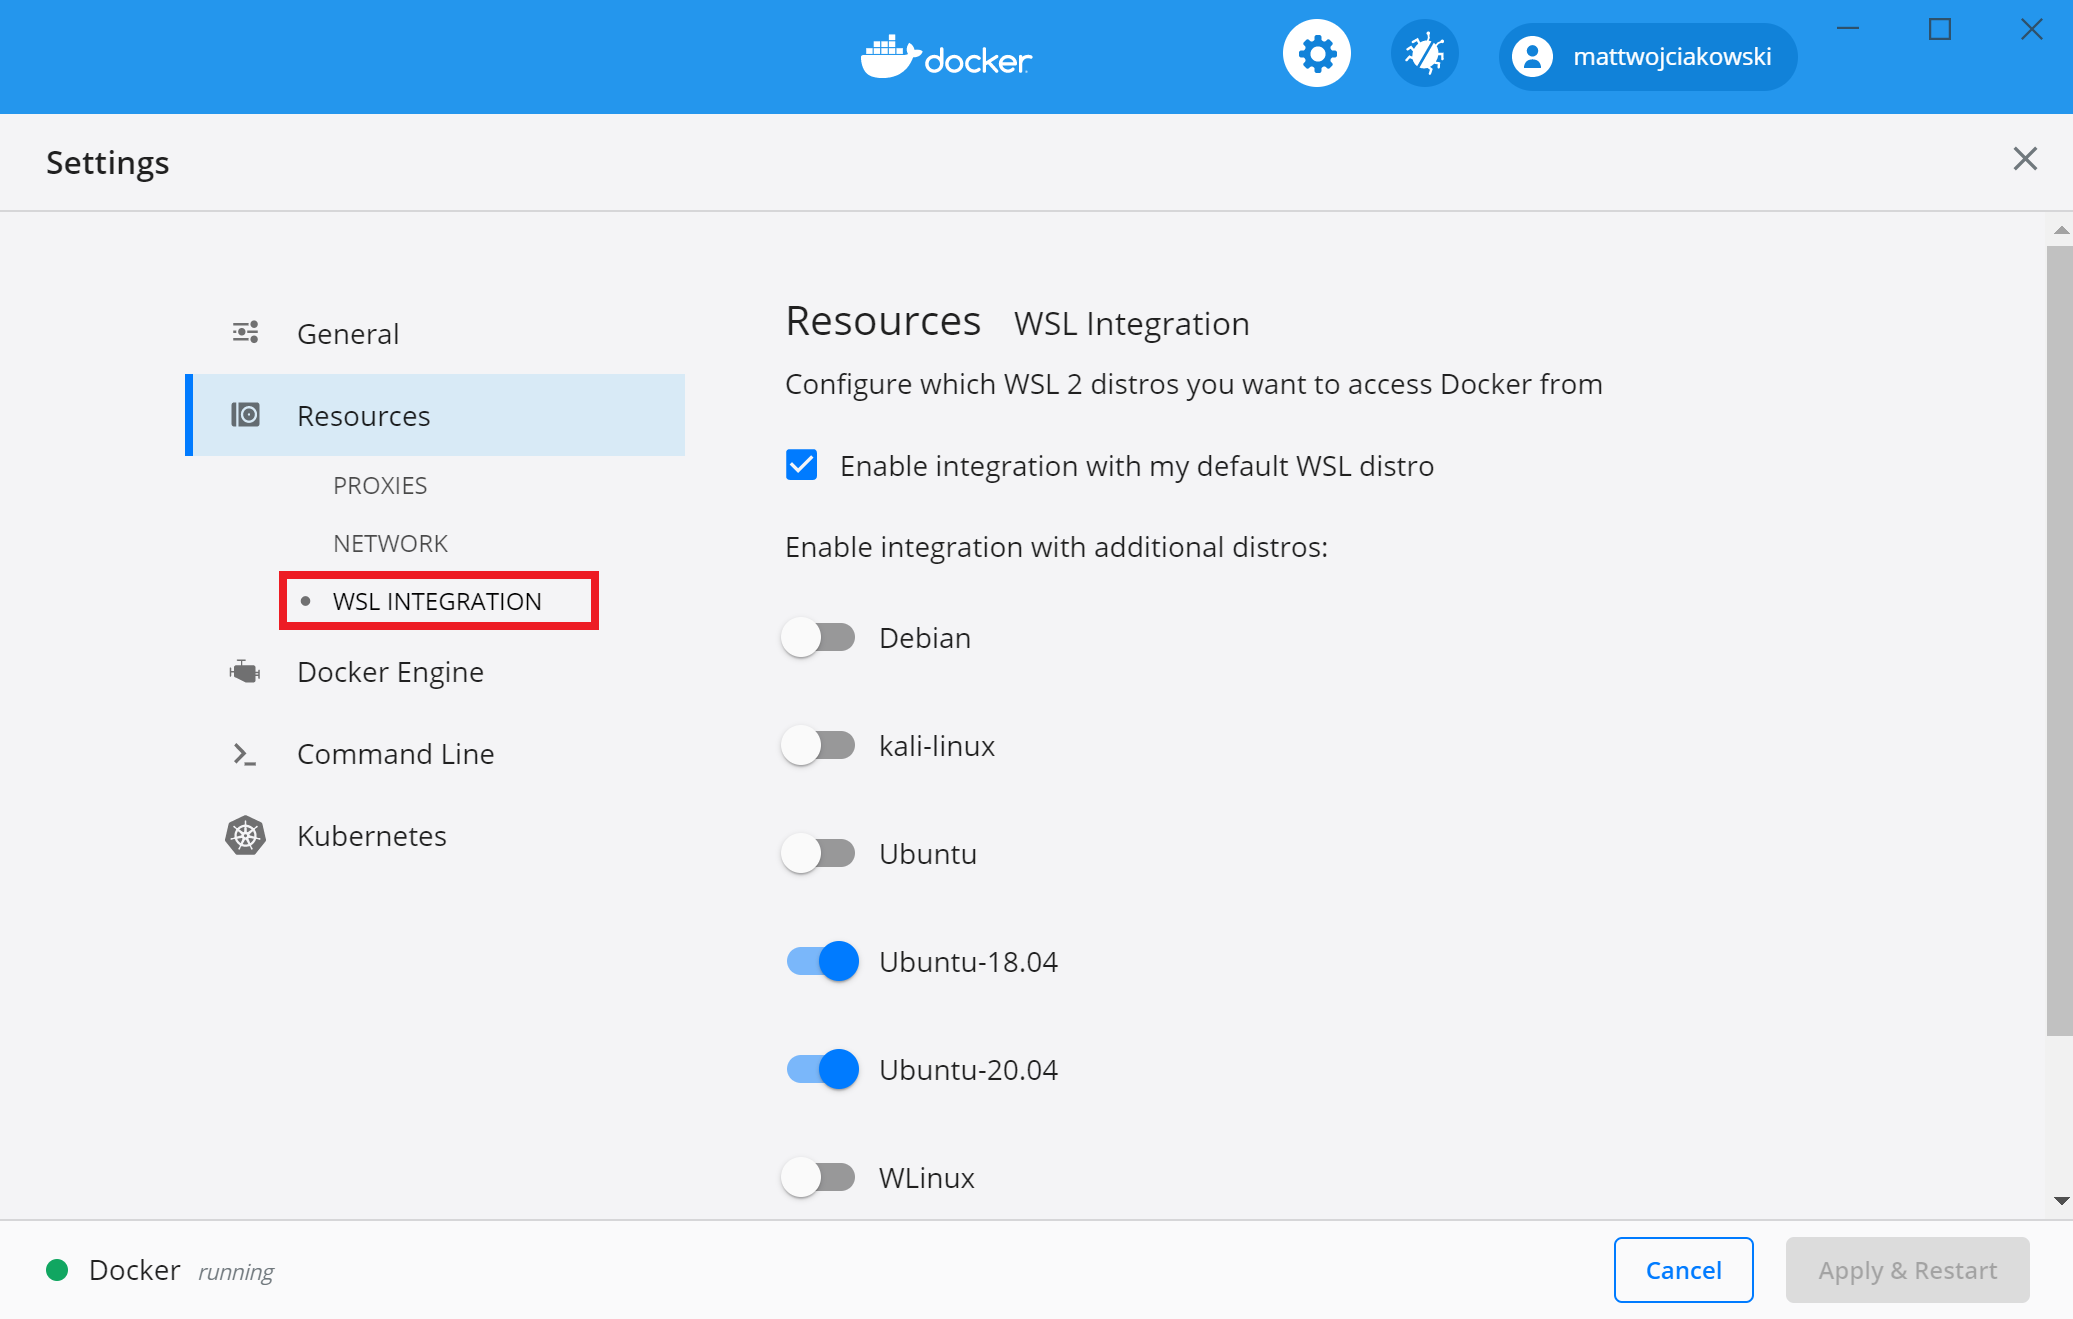Click the bug/feedback icon in toolbar
Screen dimensions: 2073x1319
pos(1423,56)
